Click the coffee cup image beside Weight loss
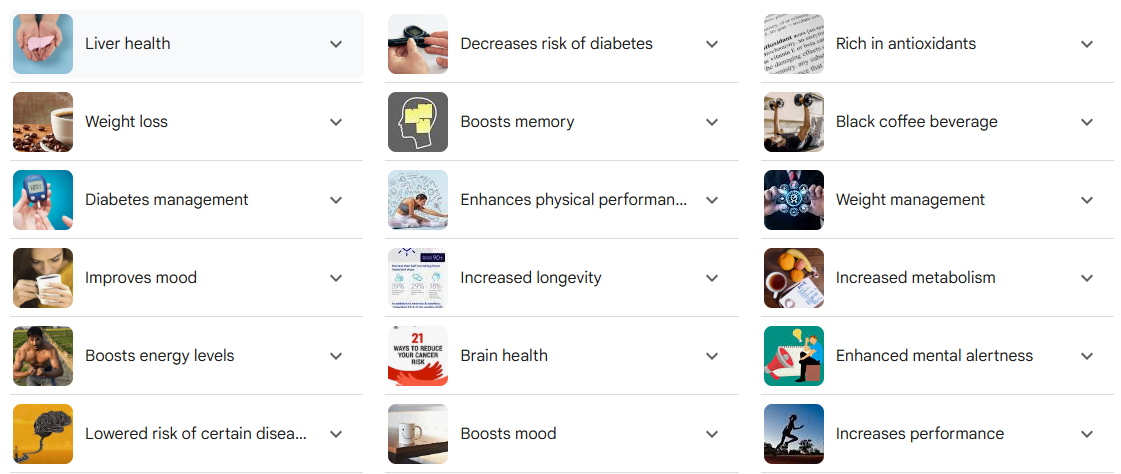Viewport: 1121px width, 474px height. 43,122
